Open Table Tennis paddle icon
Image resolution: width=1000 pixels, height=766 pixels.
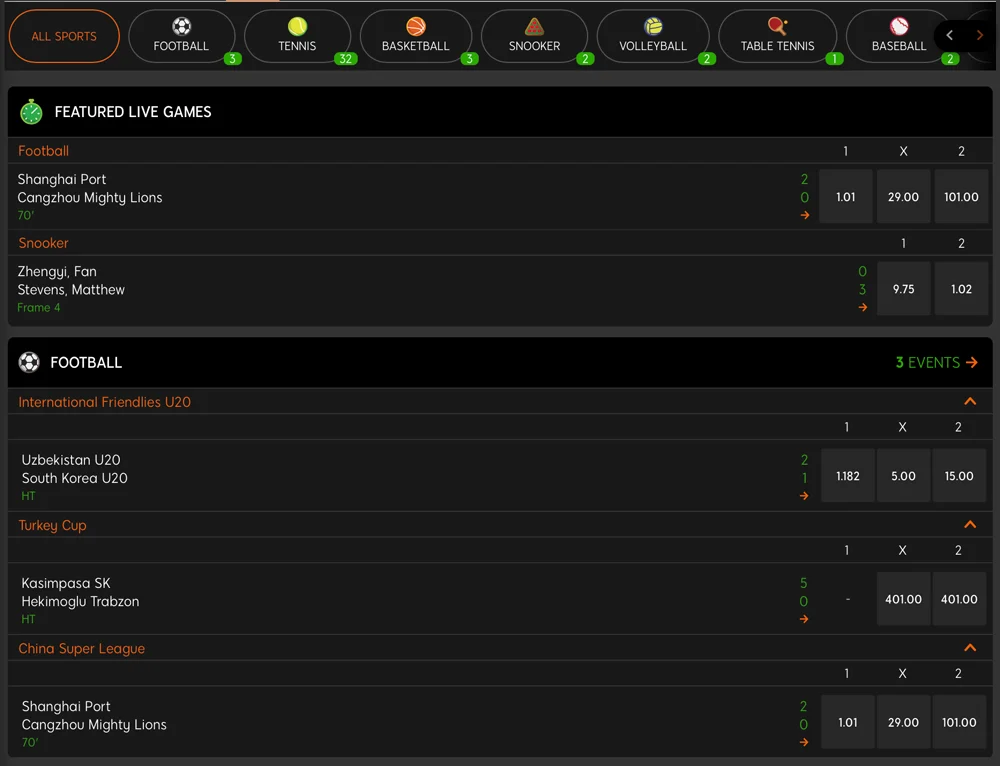point(777,27)
